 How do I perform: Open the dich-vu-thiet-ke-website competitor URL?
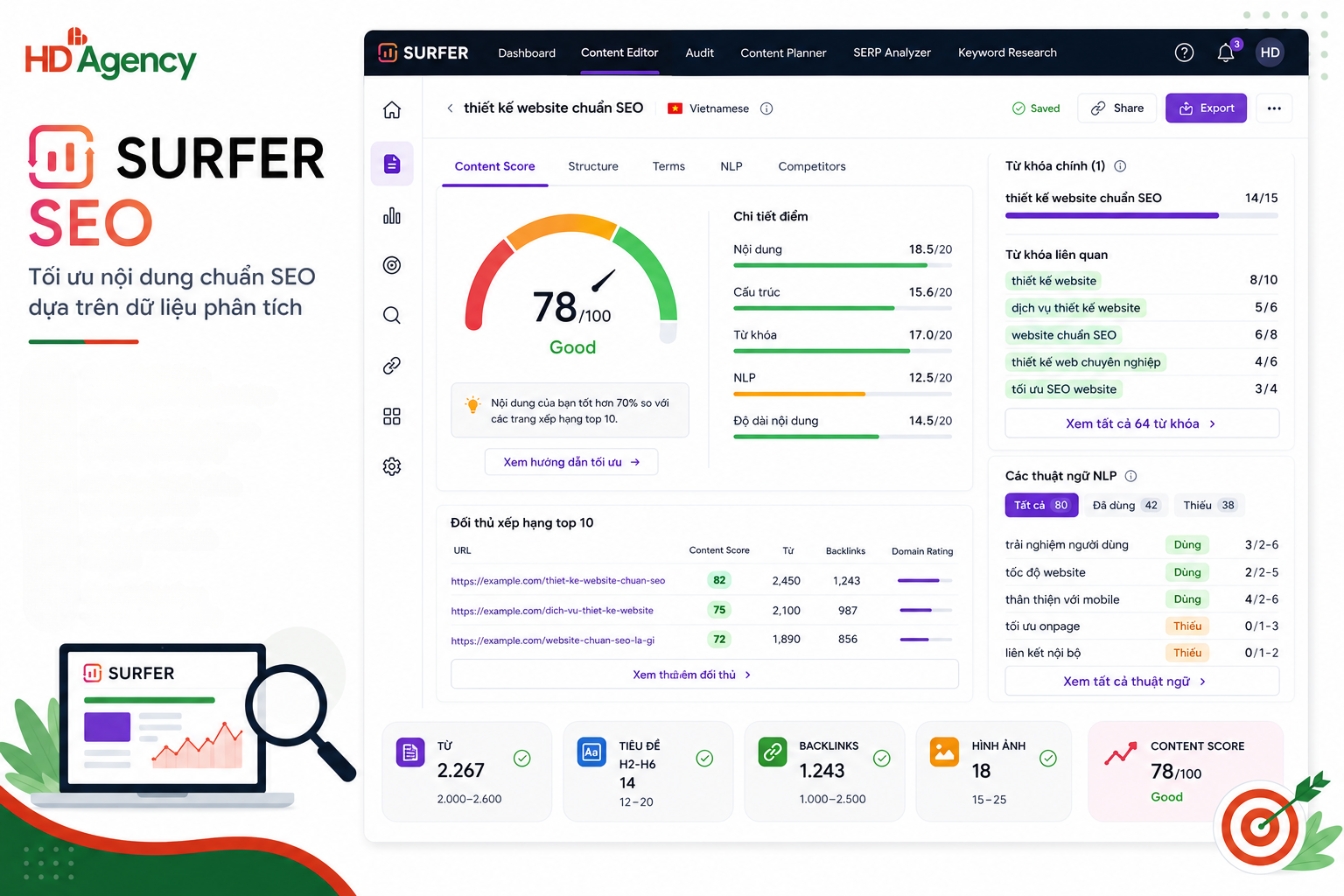point(552,610)
